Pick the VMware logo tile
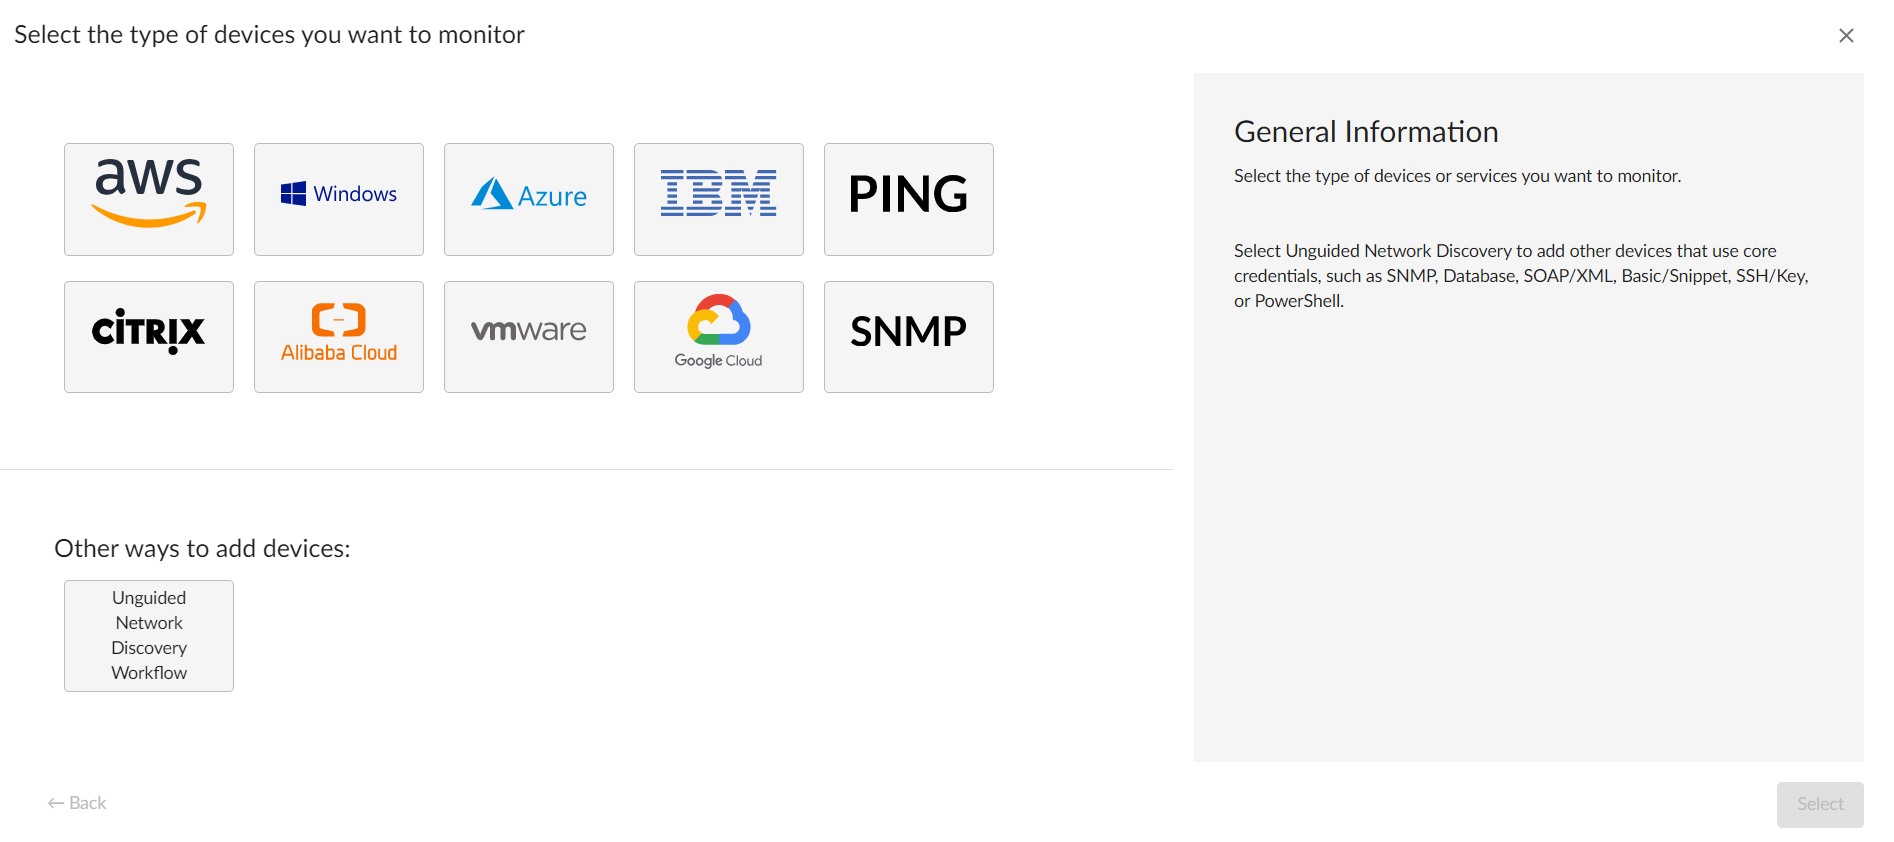The height and width of the screenshot is (842, 1894). (529, 337)
